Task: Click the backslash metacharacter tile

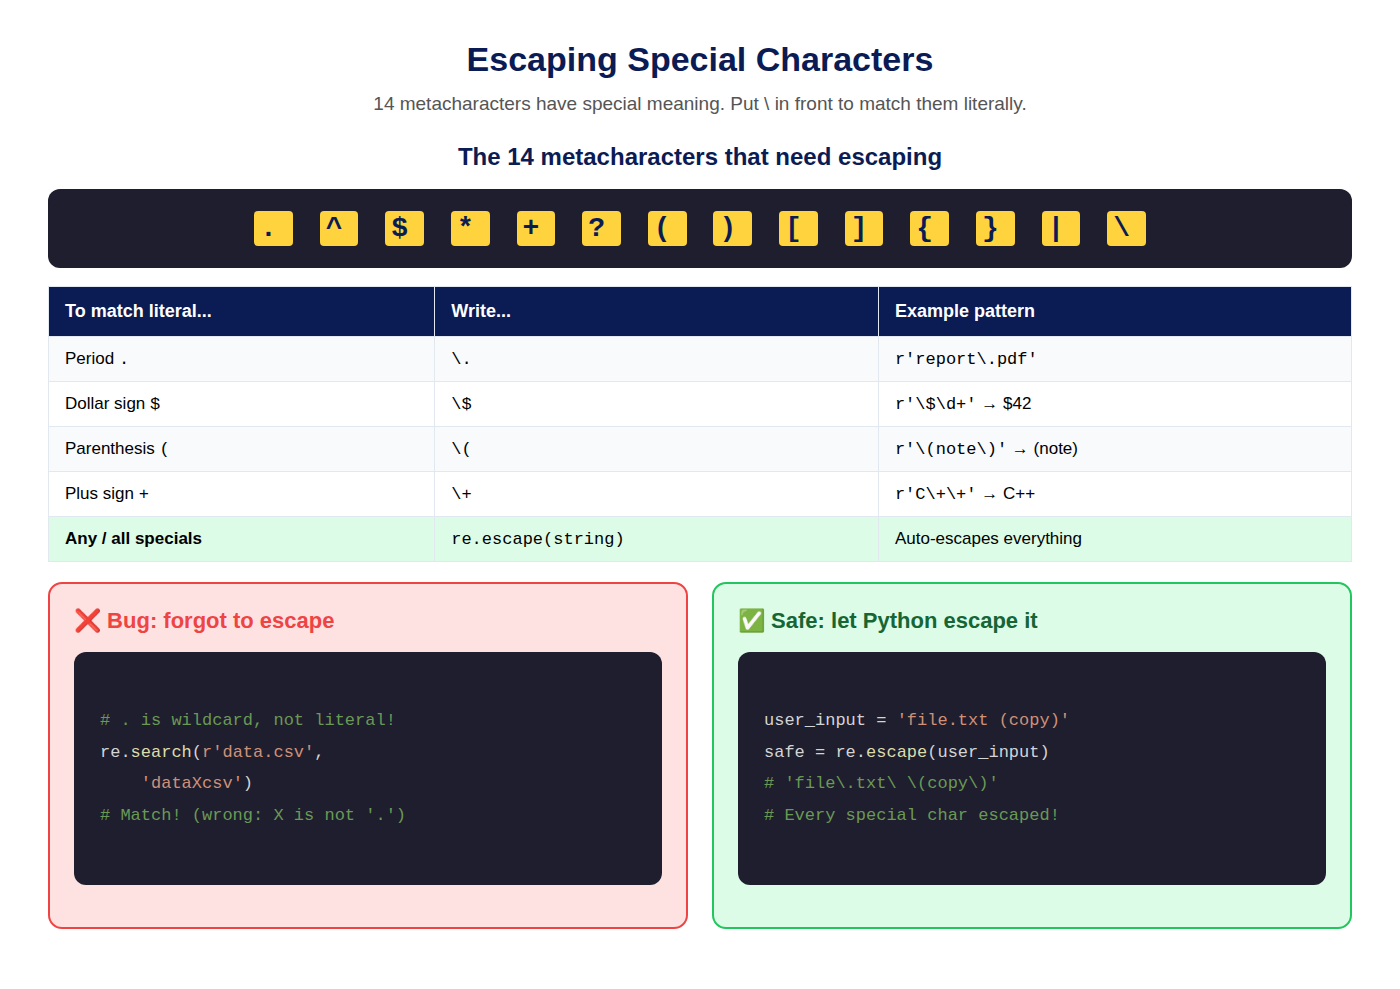Action: pos(1126,228)
